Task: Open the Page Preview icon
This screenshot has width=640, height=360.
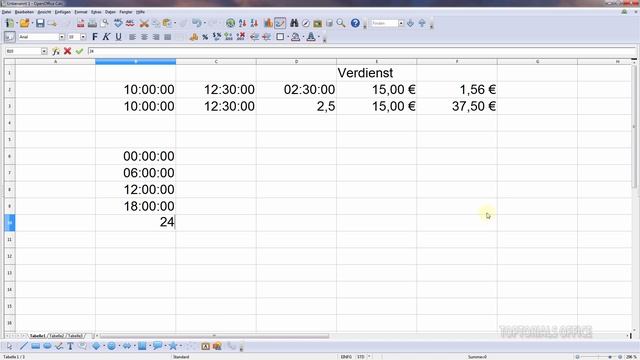Action: pyautogui.click(x=105, y=23)
